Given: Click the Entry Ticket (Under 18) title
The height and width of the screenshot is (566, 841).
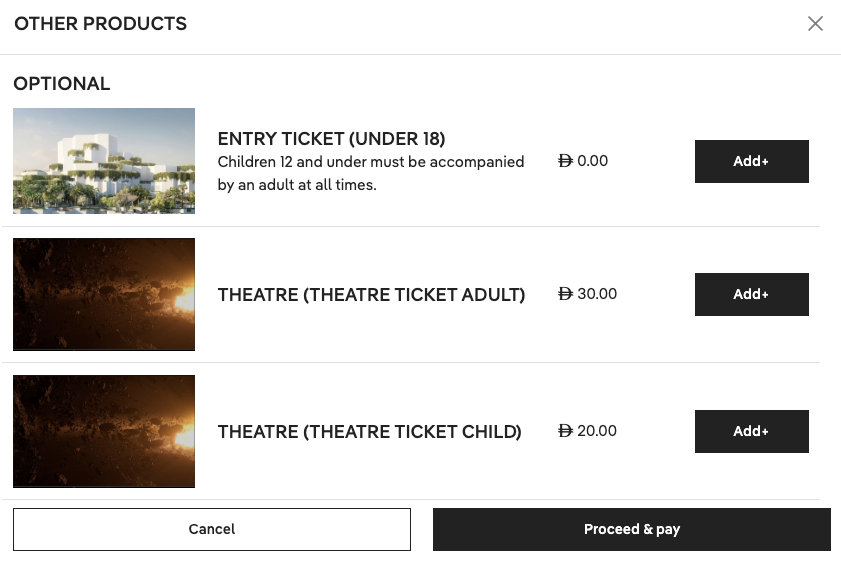Looking at the screenshot, I should pos(331,139).
